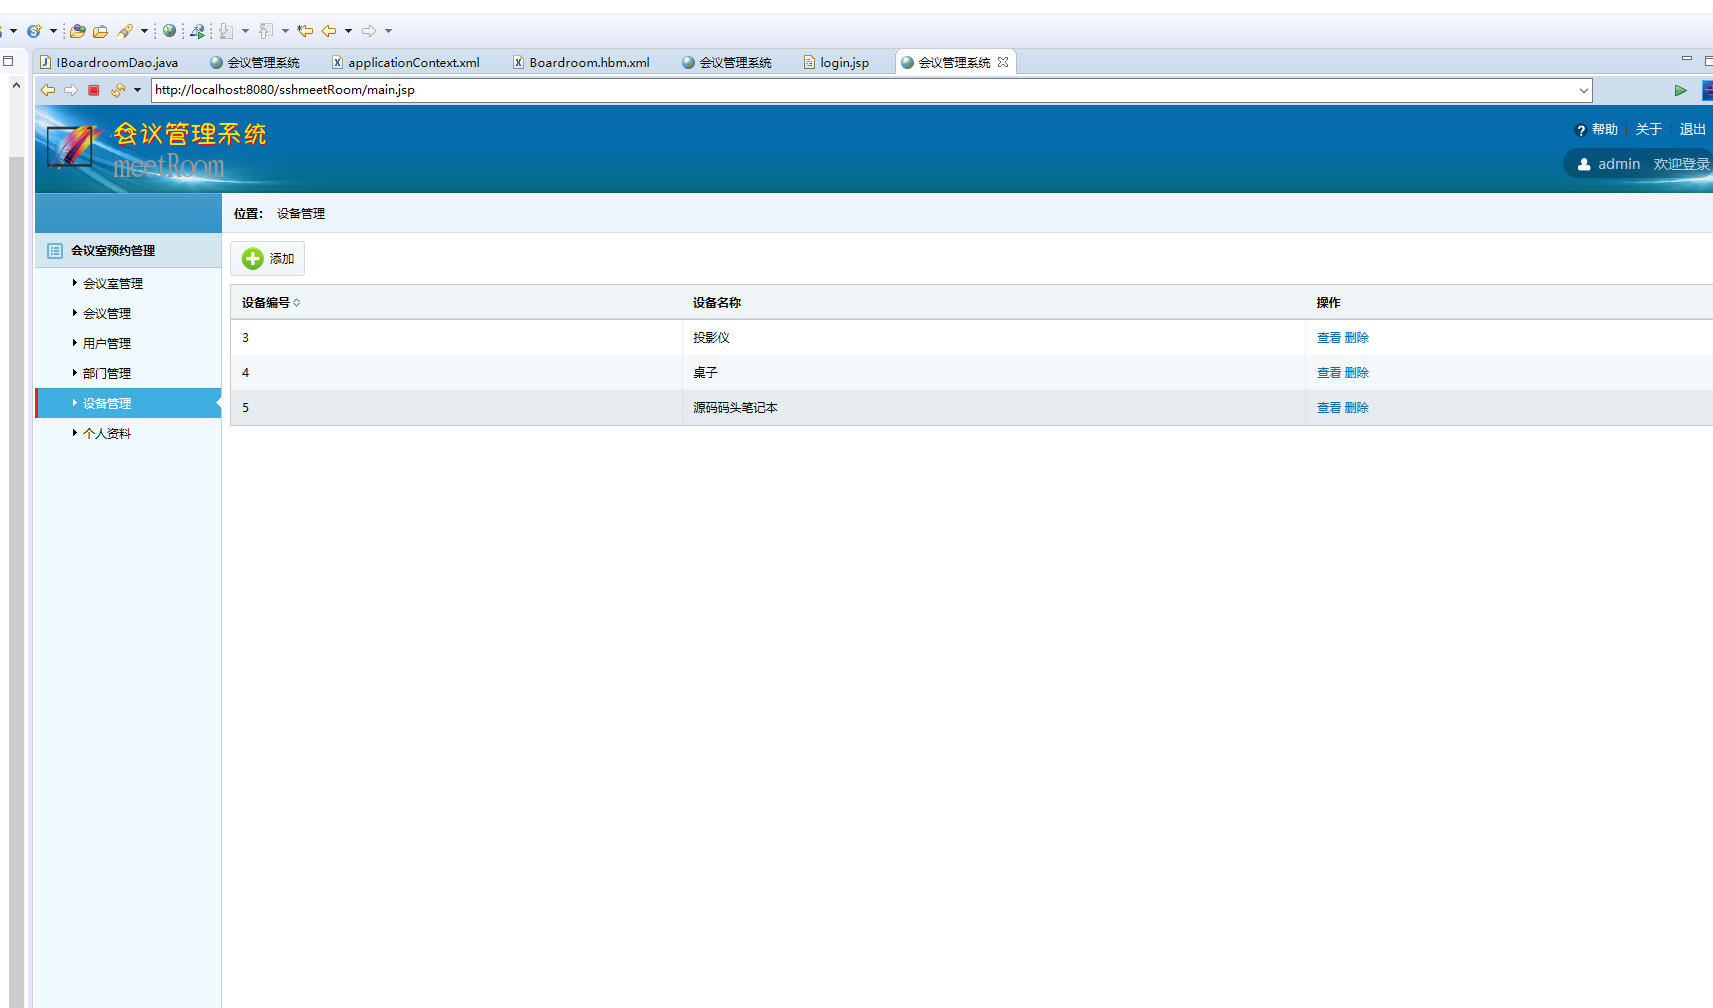Screen dimensions: 1713x1008
Task: Click 查看 for the 源码码头笔记本 row
Action: 1328,408
